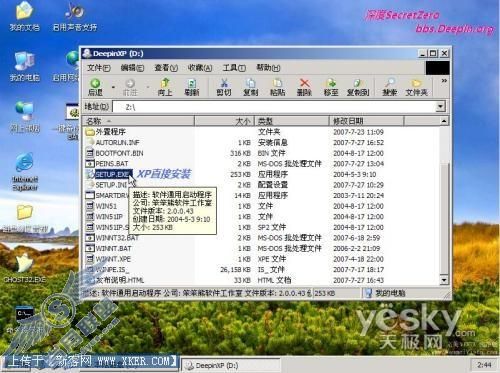
Task: Open 我的文档 desktop icon
Action: click(x=24, y=17)
